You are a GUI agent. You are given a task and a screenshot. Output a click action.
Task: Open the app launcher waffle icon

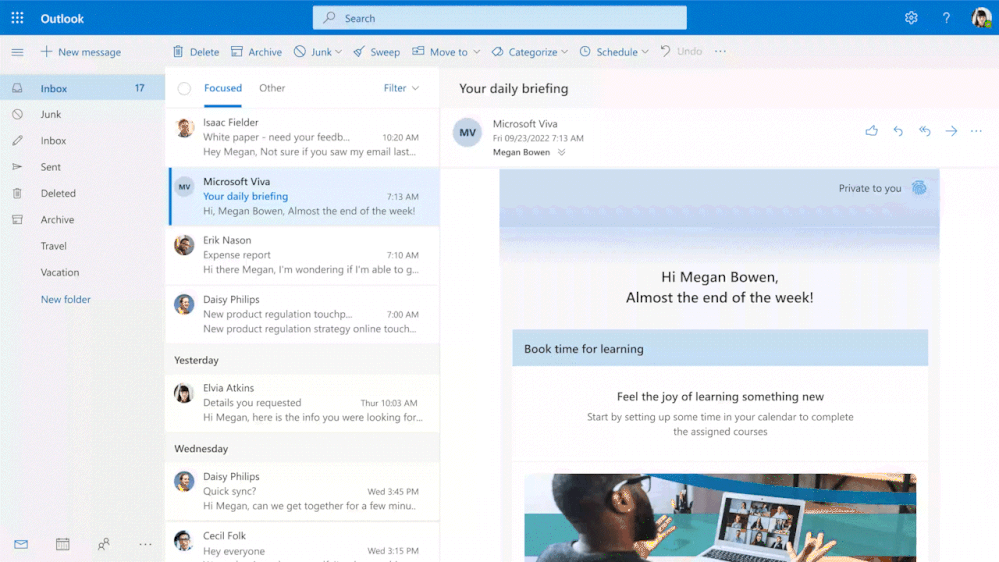(x=17, y=18)
